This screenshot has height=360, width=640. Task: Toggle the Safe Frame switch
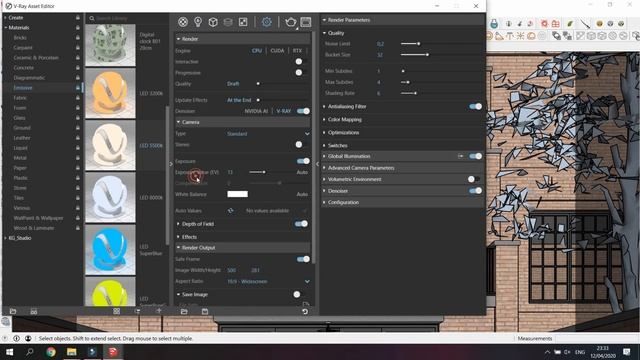click(303, 259)
